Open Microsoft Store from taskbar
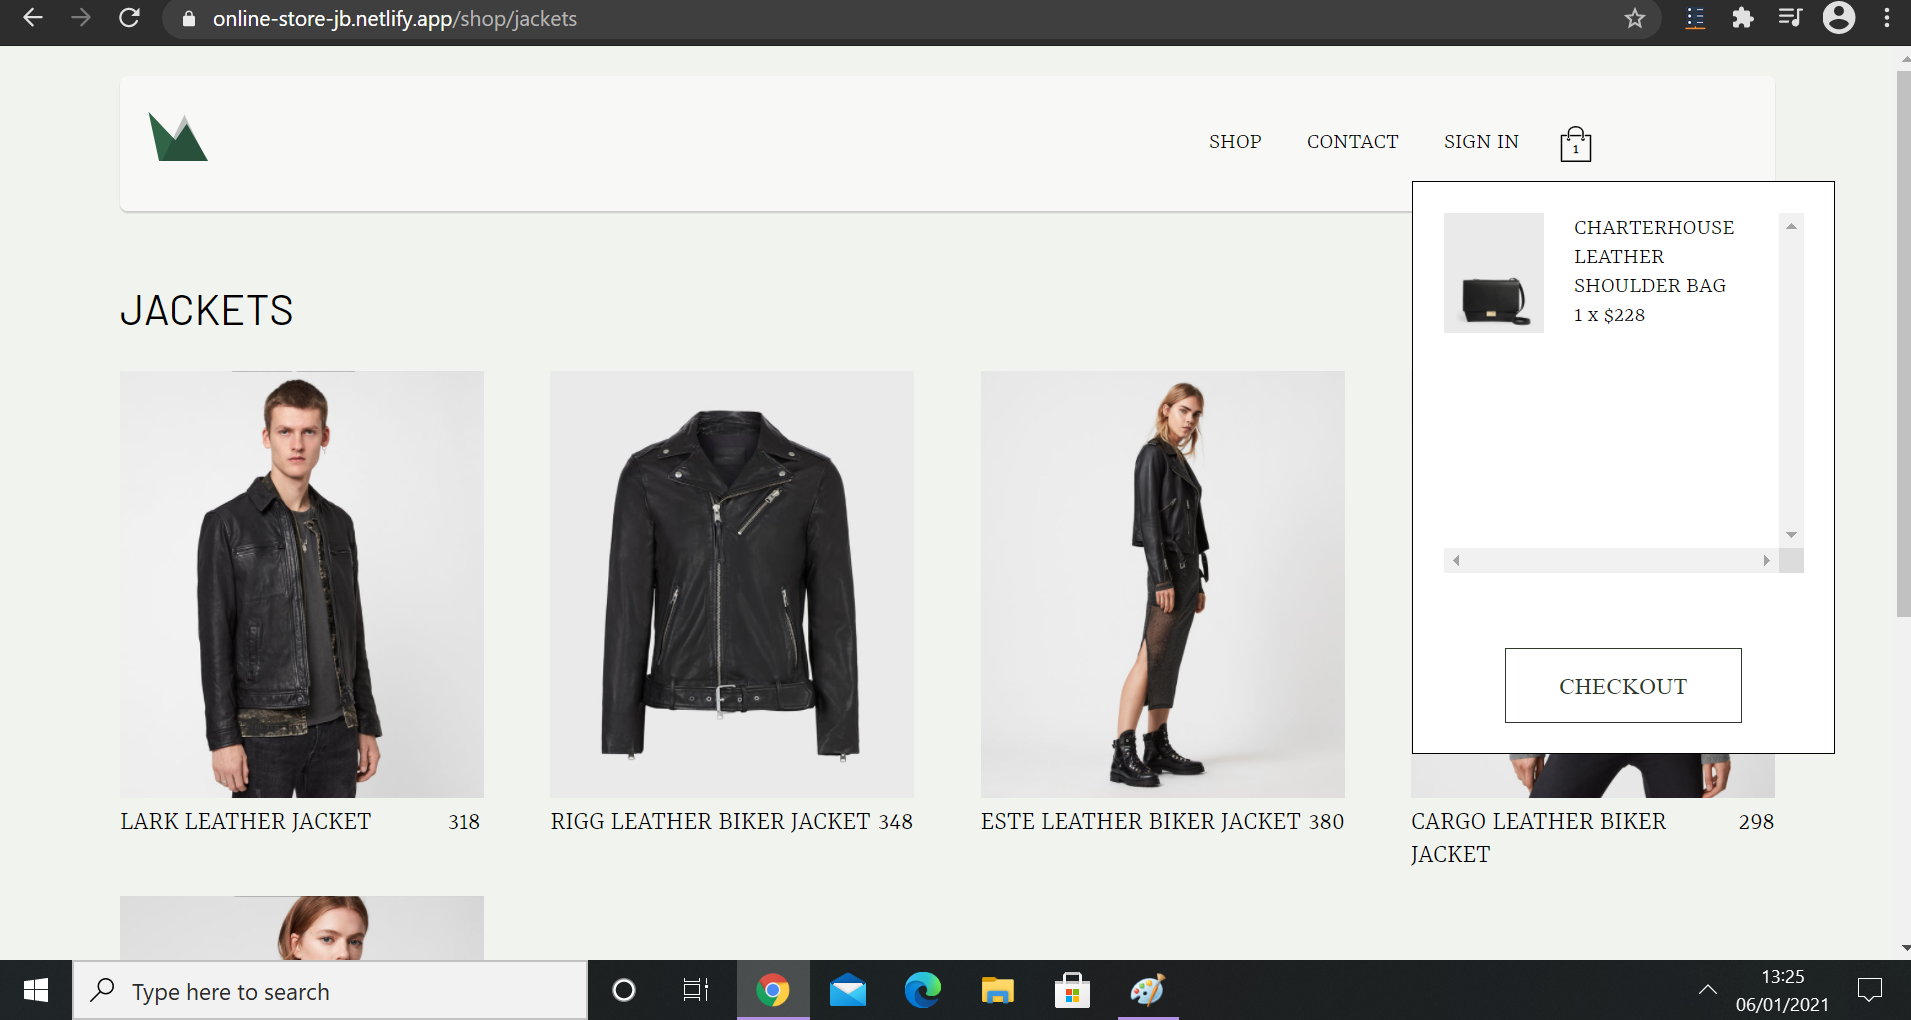The height and width of the screenshot is (1020, 1911). click(x=1072, y=990)
